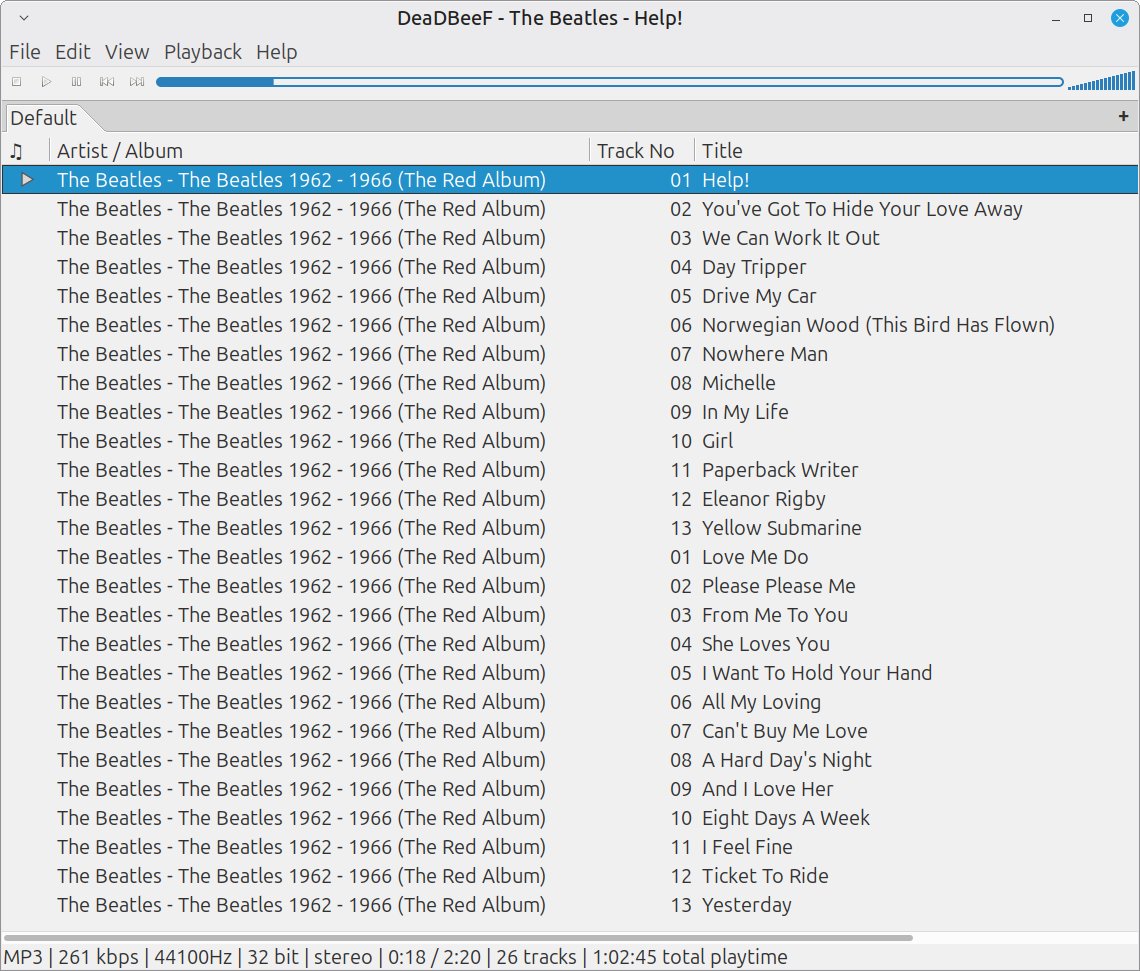This screenshot has height=971, width=1140.
Task: Select track "I Feel Fine"
Action: pyautogui.click(x=570, y=847)
